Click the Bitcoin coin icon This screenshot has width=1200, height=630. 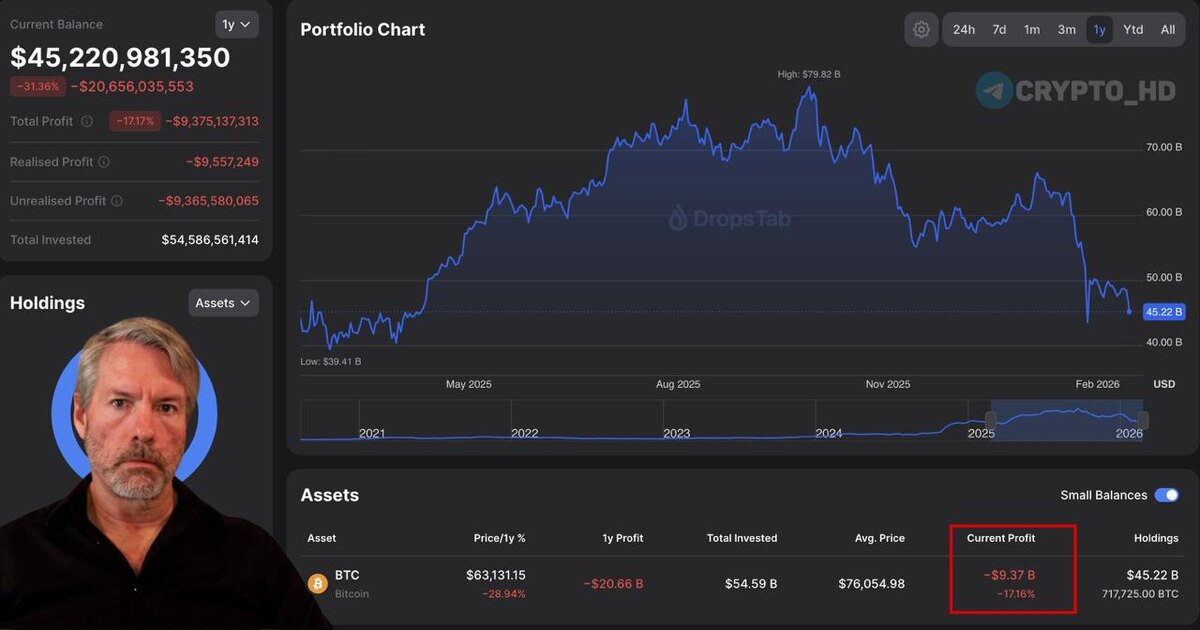coord(318,584)
